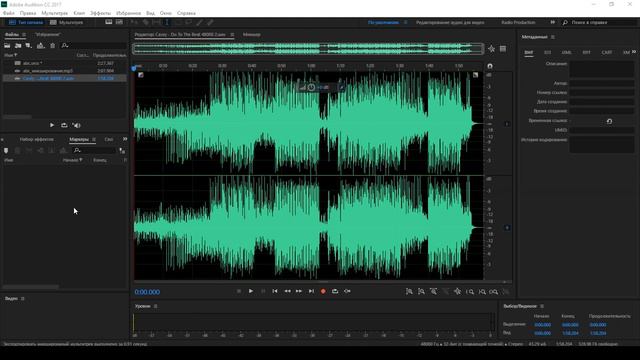Open the Мультитрек menu
This screenshot has height=360, width=640.
[x=55, y=13]
